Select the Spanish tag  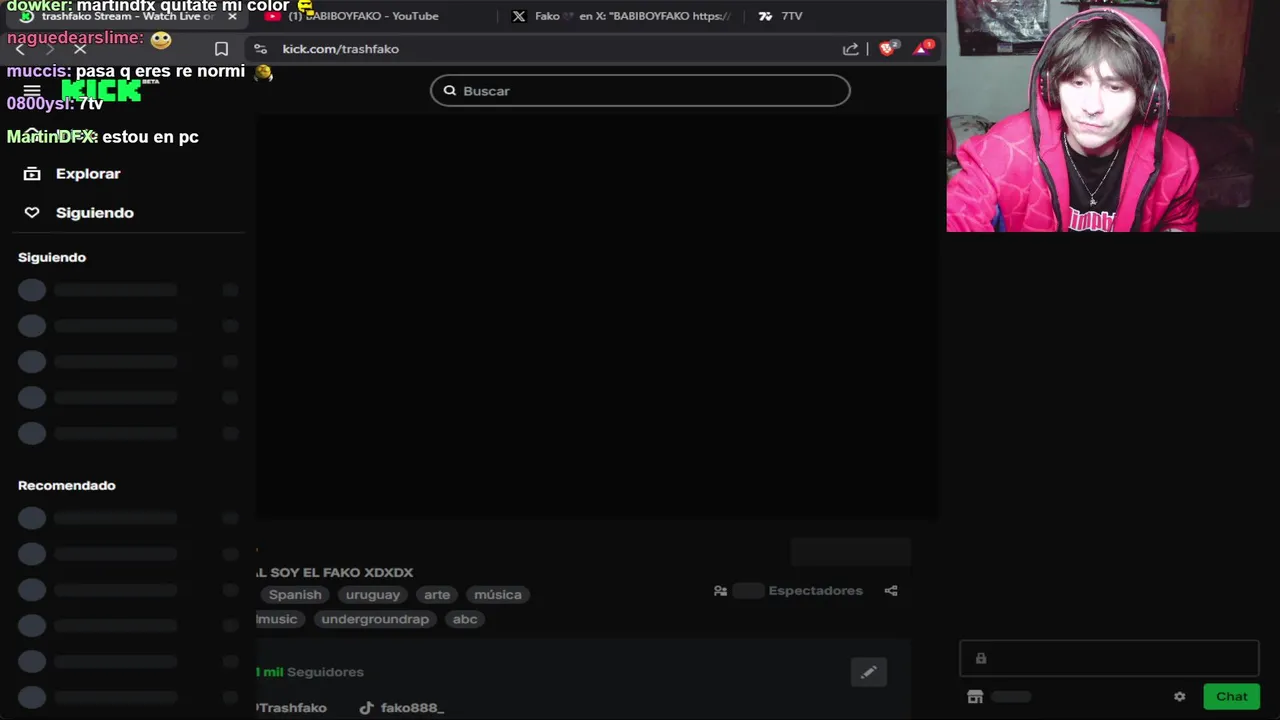295,595
